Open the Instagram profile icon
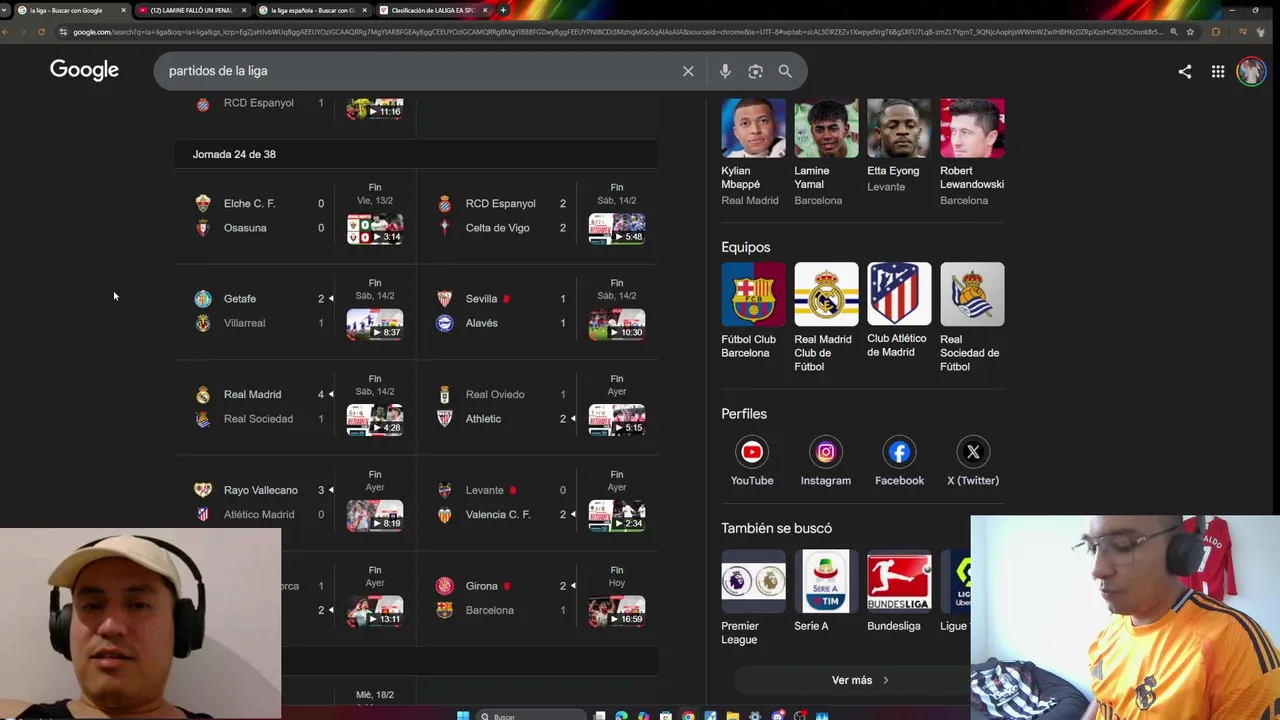The height and width of the screenshot is (720, 1280). pos(826,452)
